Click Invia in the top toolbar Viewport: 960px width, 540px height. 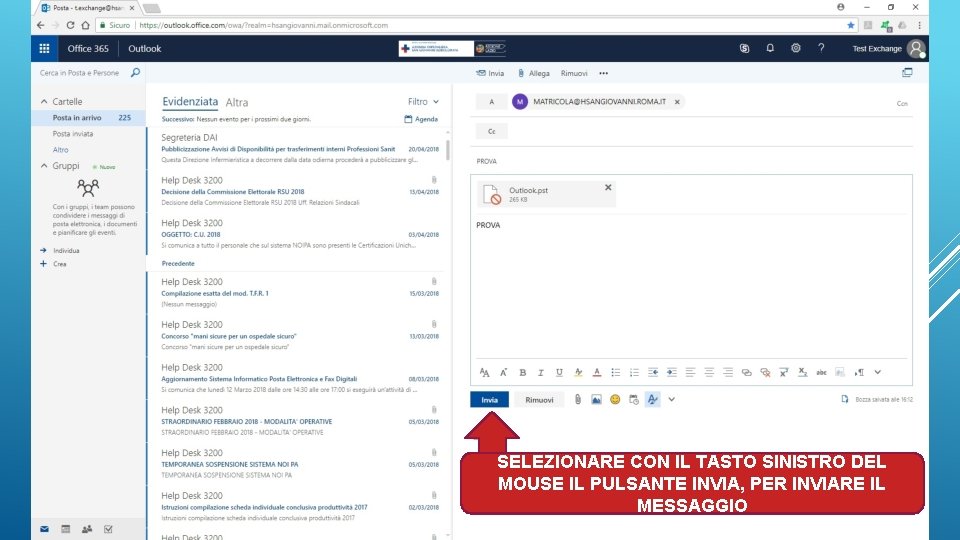coord(490,73)
